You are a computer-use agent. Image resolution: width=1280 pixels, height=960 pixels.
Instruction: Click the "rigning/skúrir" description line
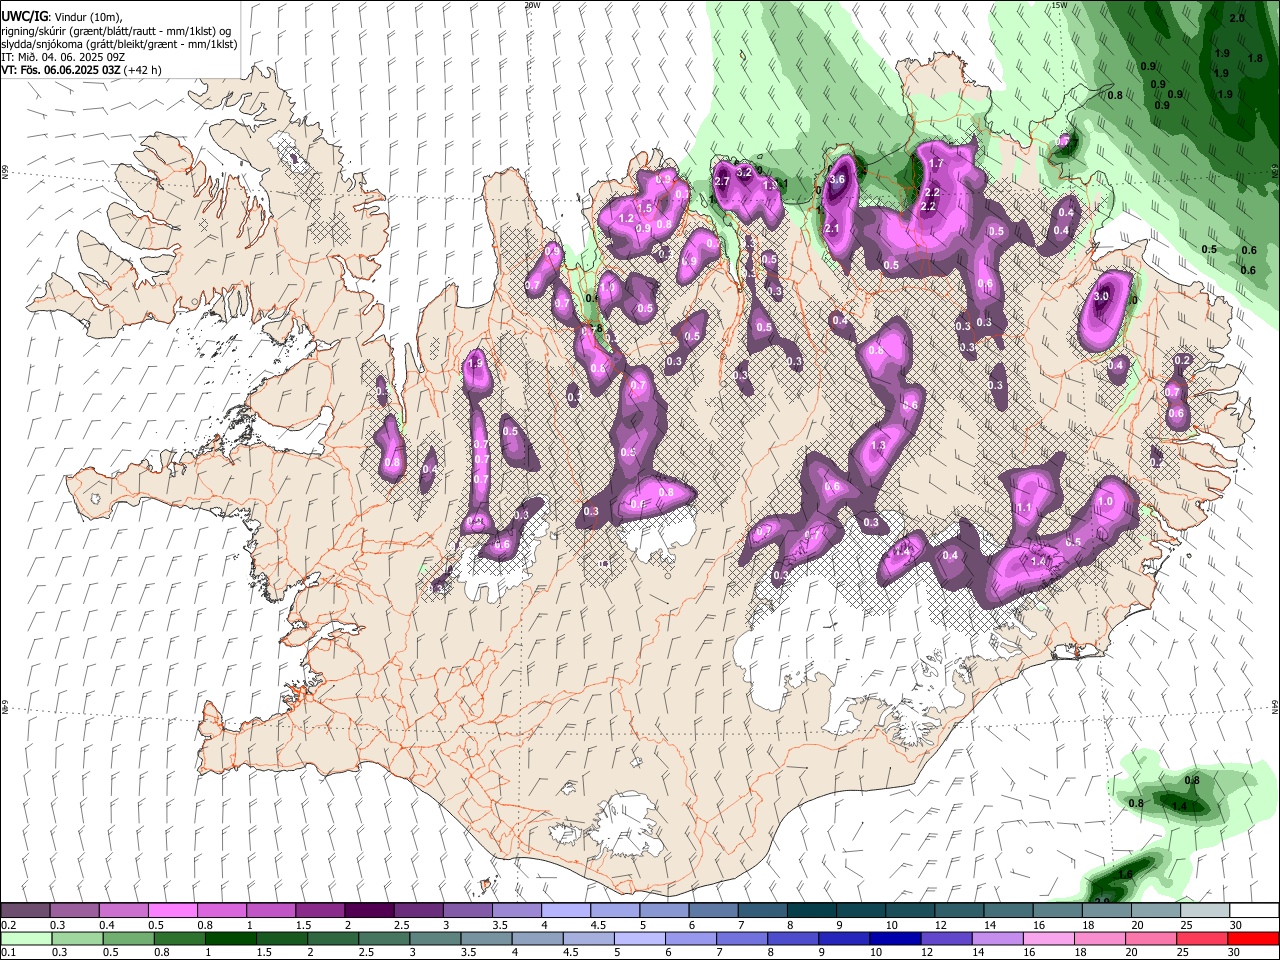116,31
